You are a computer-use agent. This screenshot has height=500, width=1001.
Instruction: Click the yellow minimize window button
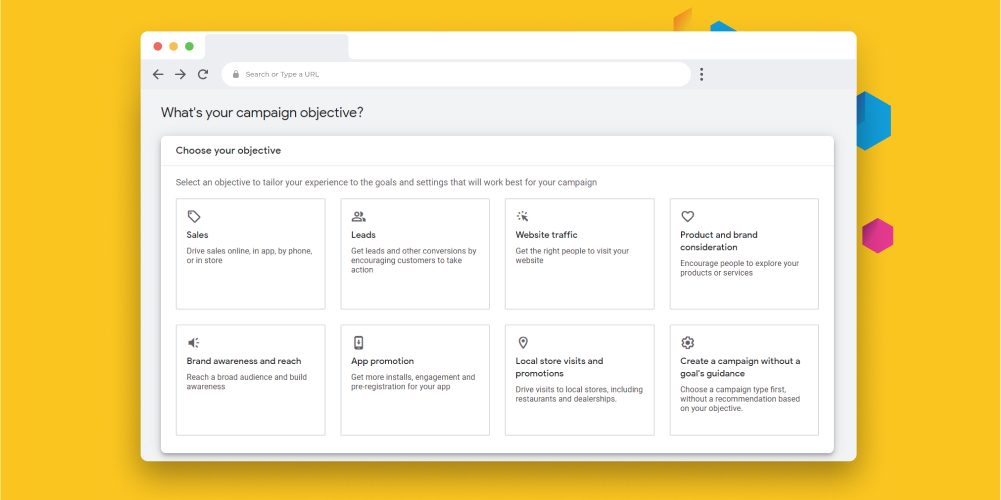[x=174, y=47]
